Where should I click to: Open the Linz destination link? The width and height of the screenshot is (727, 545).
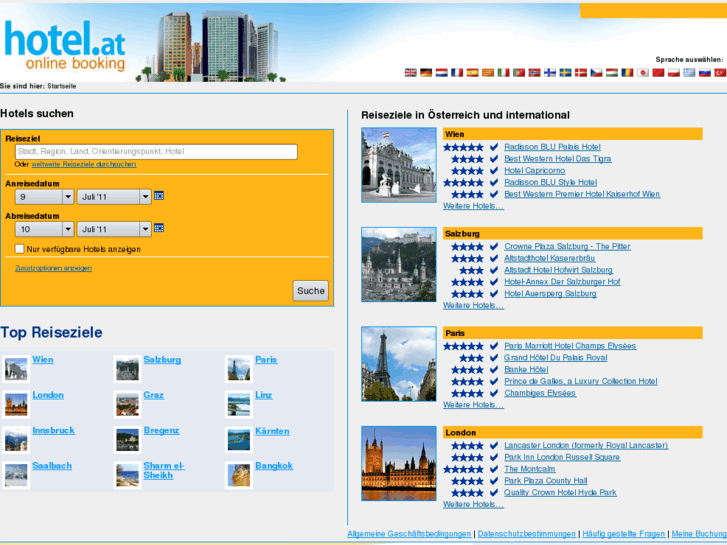(x=263, y=395)
